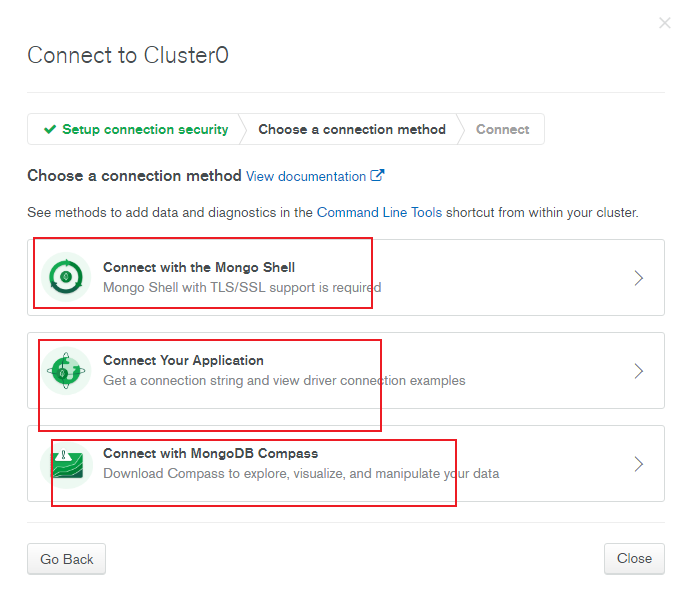
Task: Click the external link icon beside View documentation
Action: click(377, 176)
